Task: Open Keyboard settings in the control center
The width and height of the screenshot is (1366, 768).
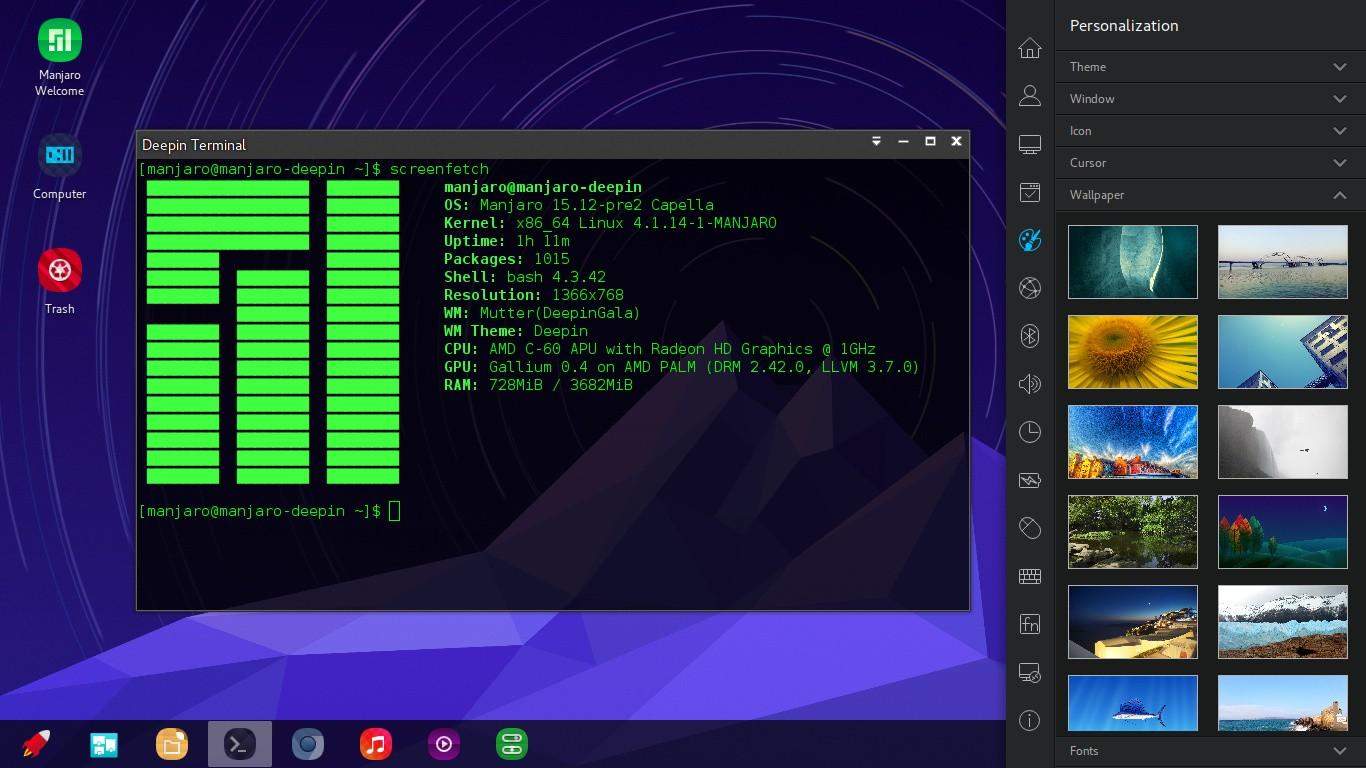Action: click(1029, 576)
